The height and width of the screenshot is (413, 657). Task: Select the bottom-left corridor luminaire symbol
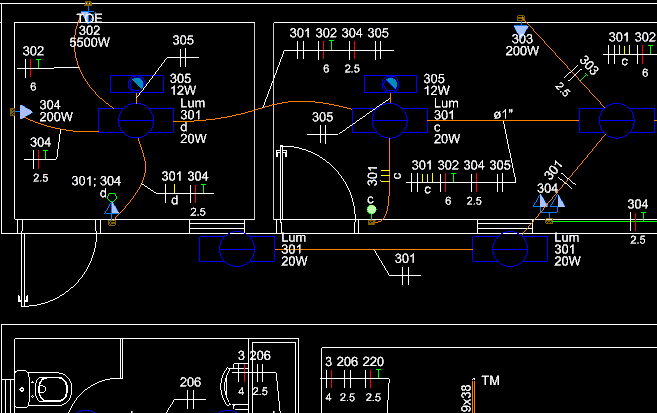click(237, 248)
